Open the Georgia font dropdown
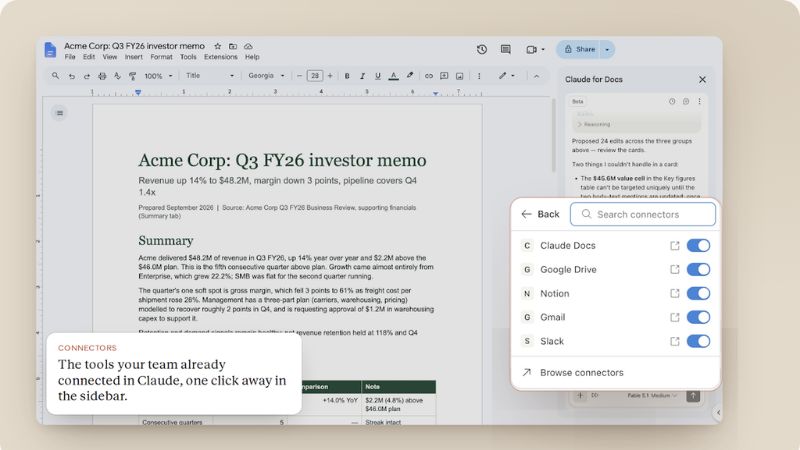The height and width of the screenshot is (450, 800). click(266, 76)
